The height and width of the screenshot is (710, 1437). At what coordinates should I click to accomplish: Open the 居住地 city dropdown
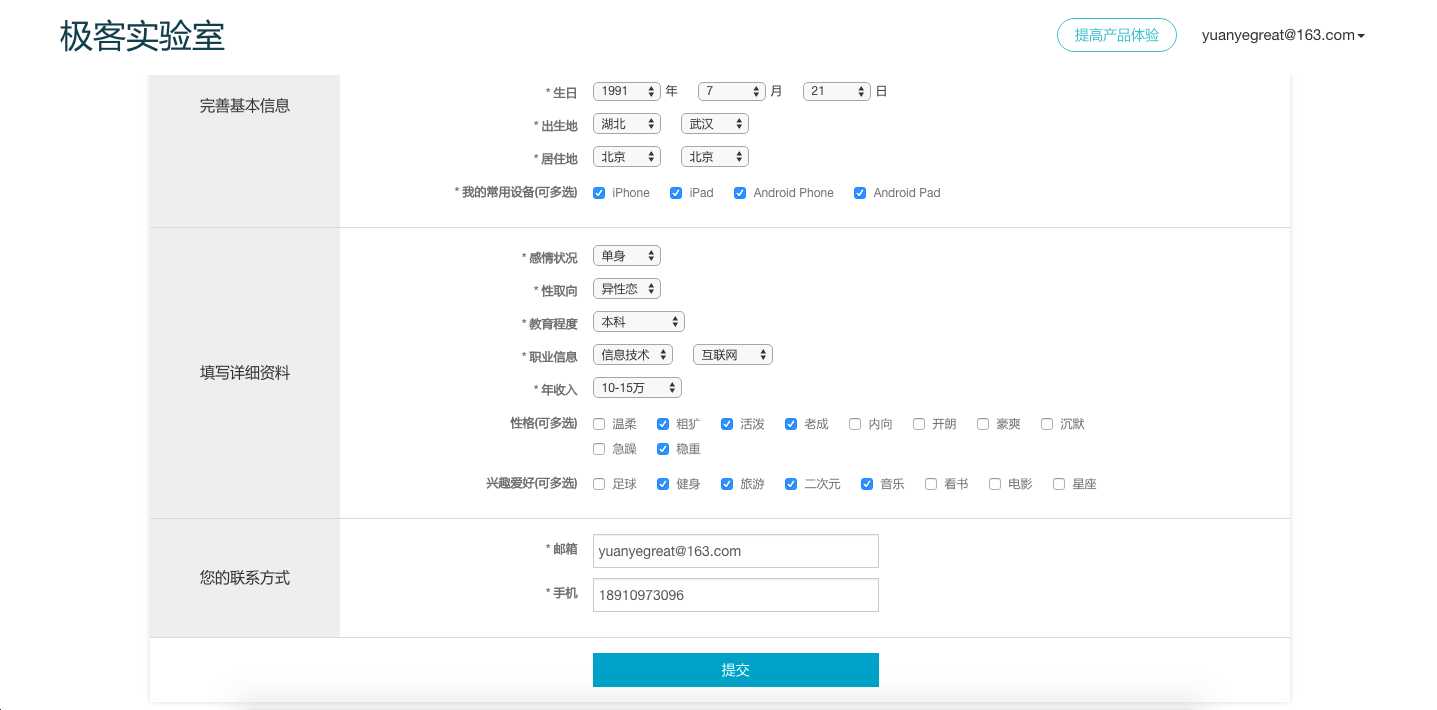[x=715, y=157]
